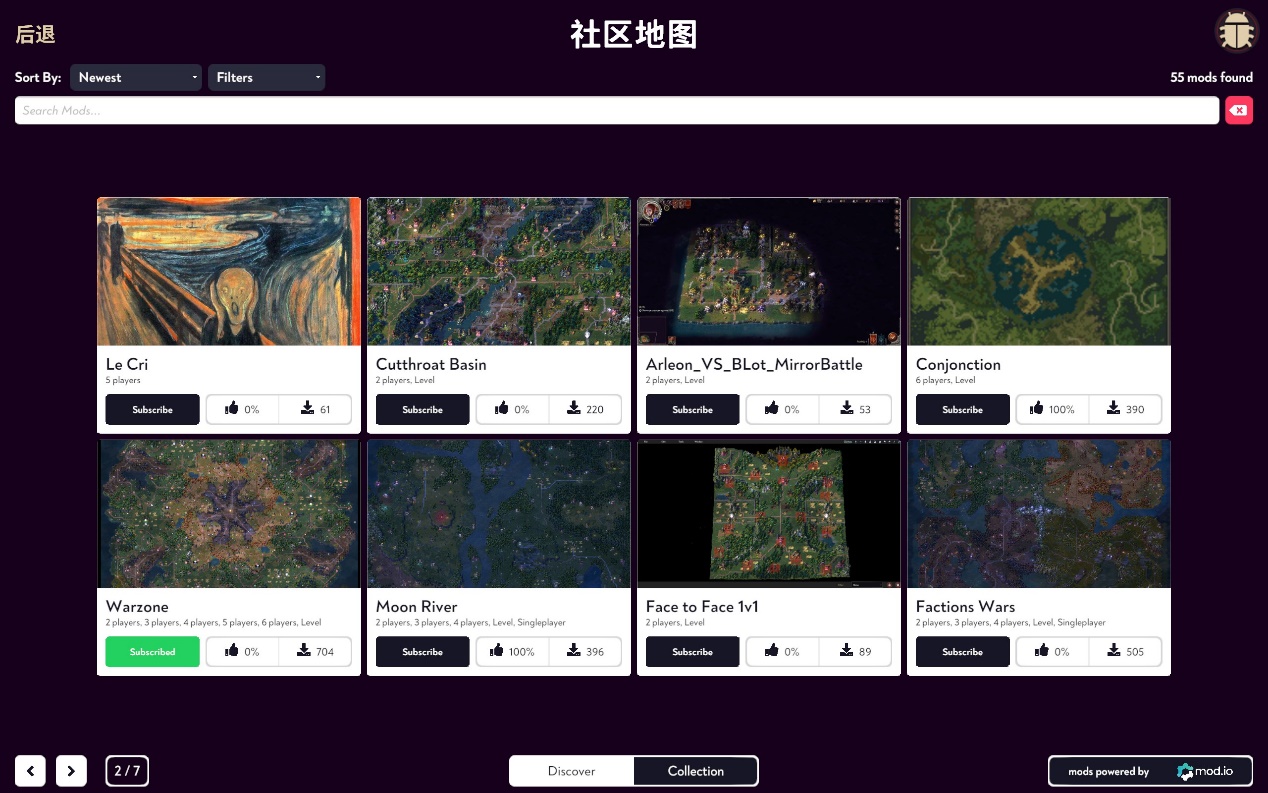Click the mods powered by label
The image size is (1268, 793).
coord(1109,771)
